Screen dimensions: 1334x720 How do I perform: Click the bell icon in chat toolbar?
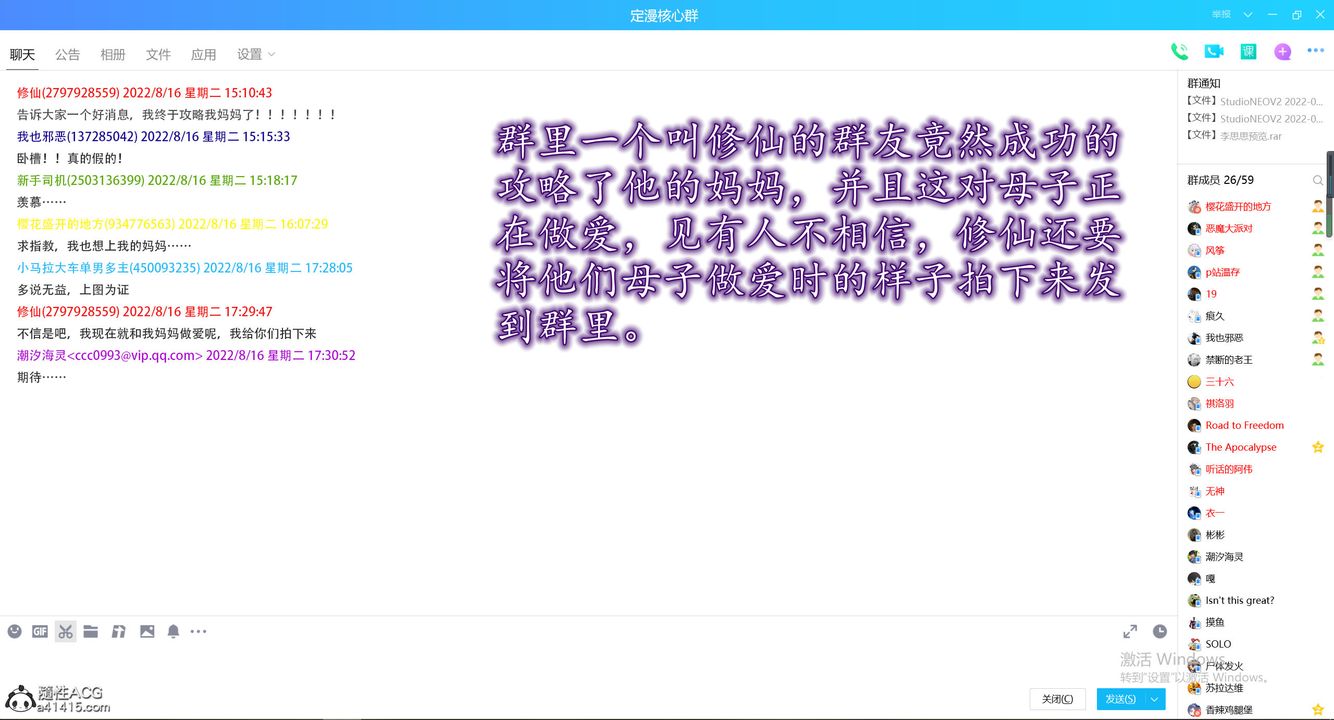[173, 631]
